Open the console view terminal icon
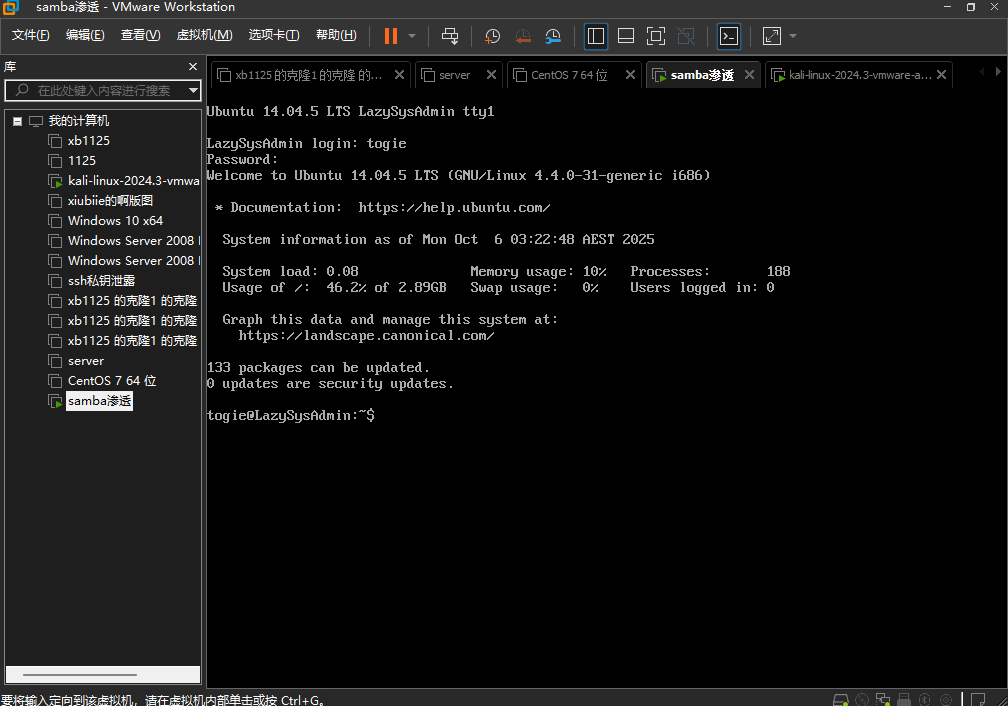The image size is (1008, 706). coord(729,36)
